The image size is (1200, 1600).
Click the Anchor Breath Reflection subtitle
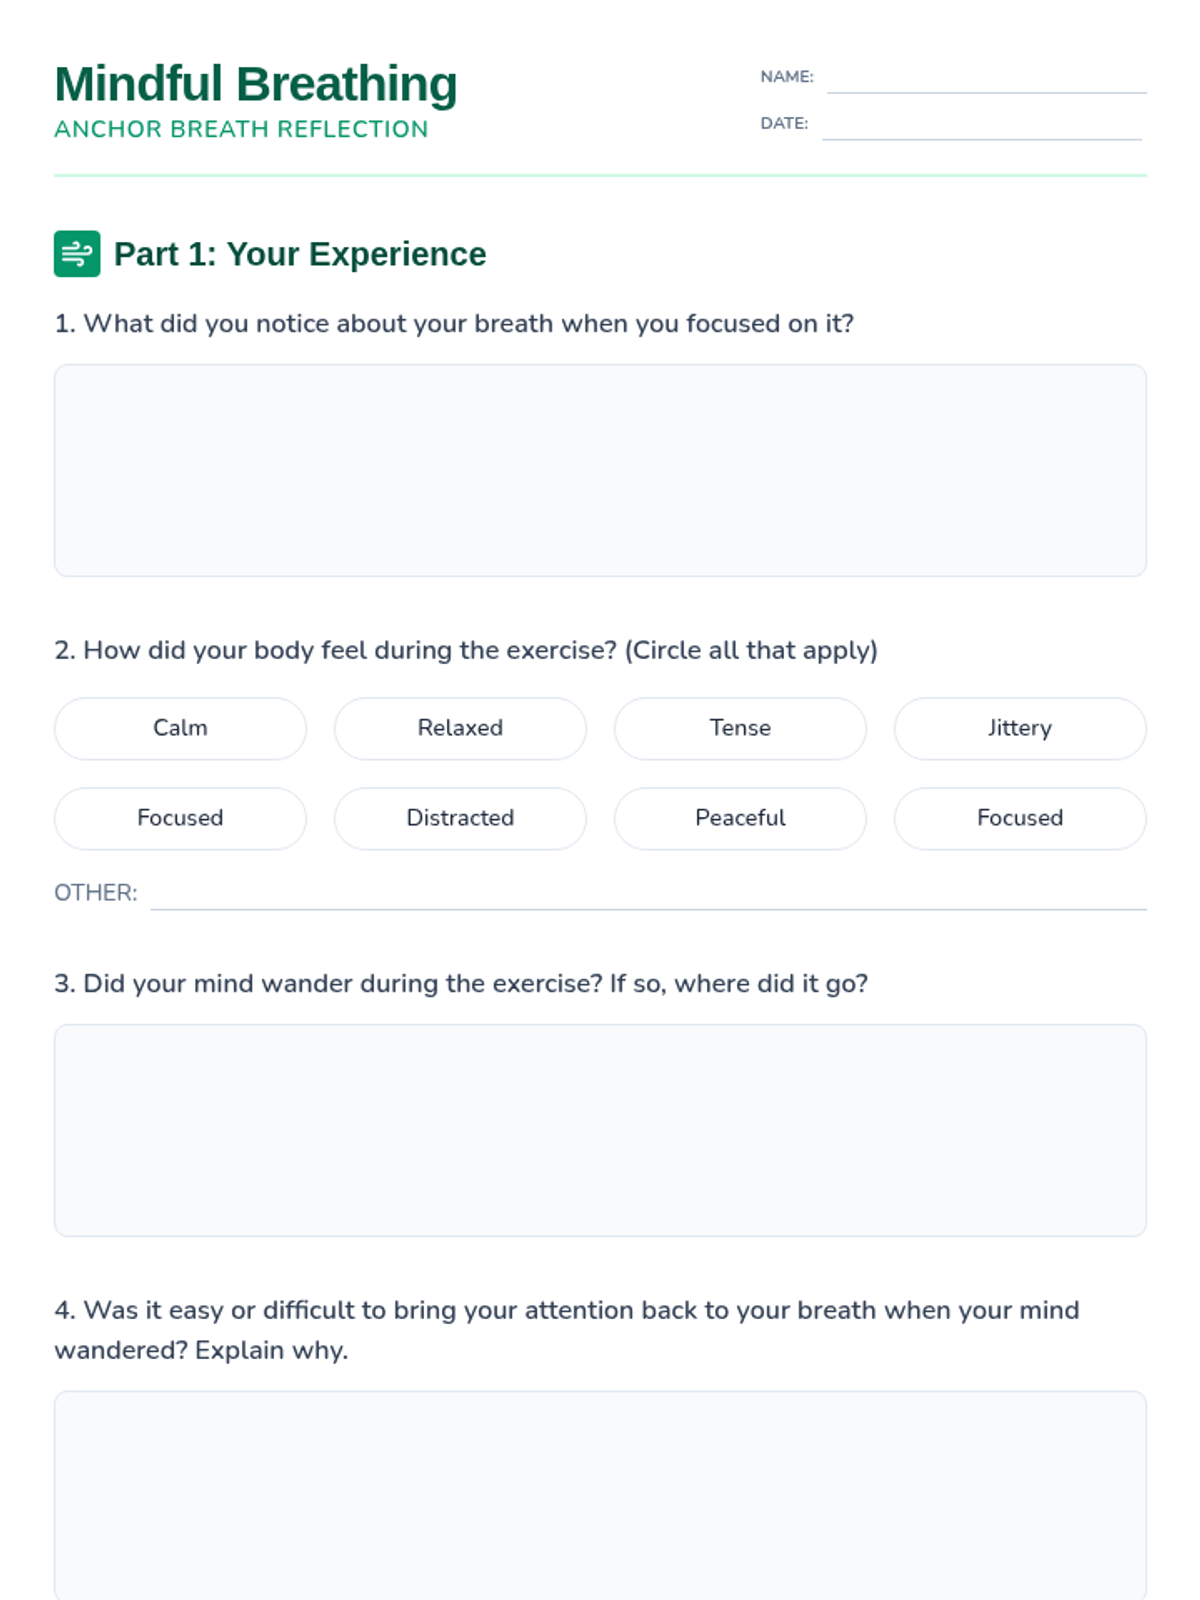pyautogui.click(x=241, y=130)
